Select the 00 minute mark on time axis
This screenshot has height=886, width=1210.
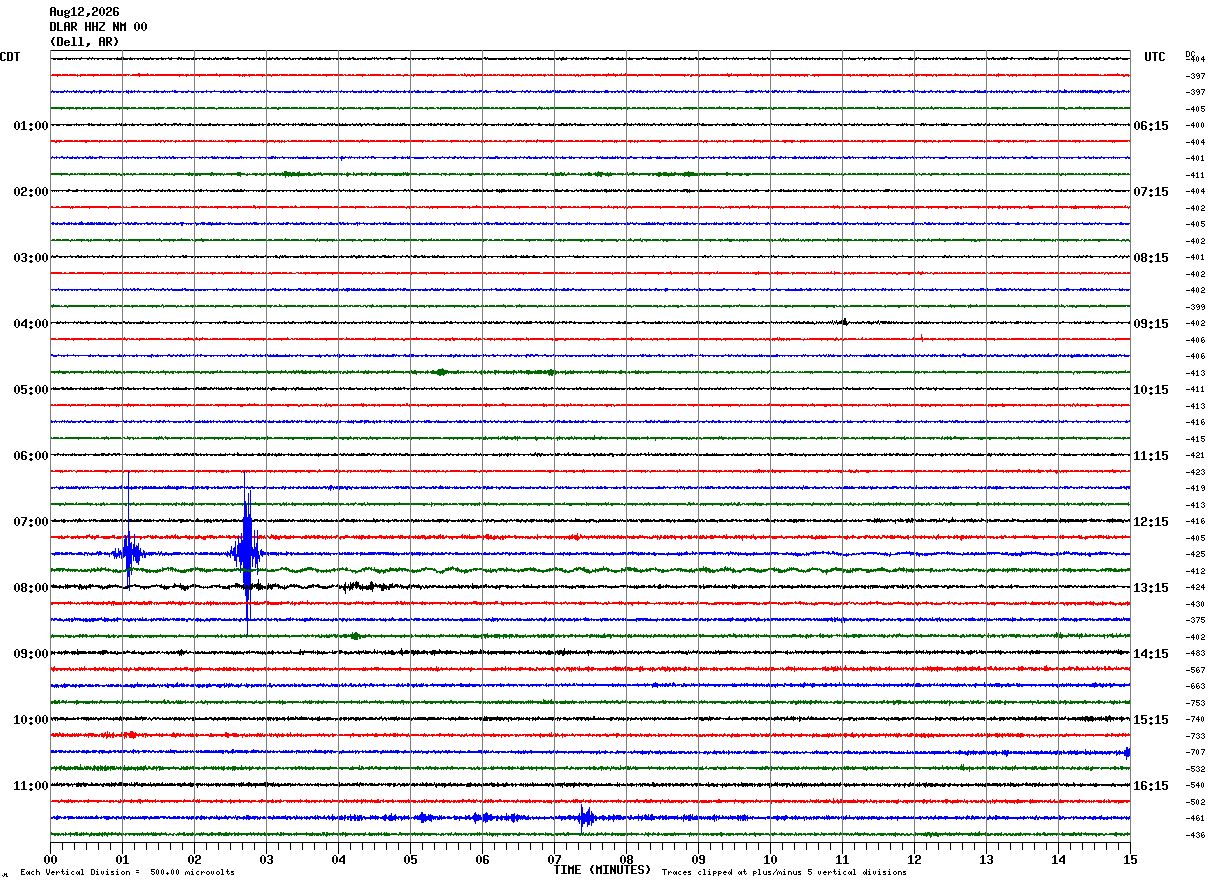point(50,859)
